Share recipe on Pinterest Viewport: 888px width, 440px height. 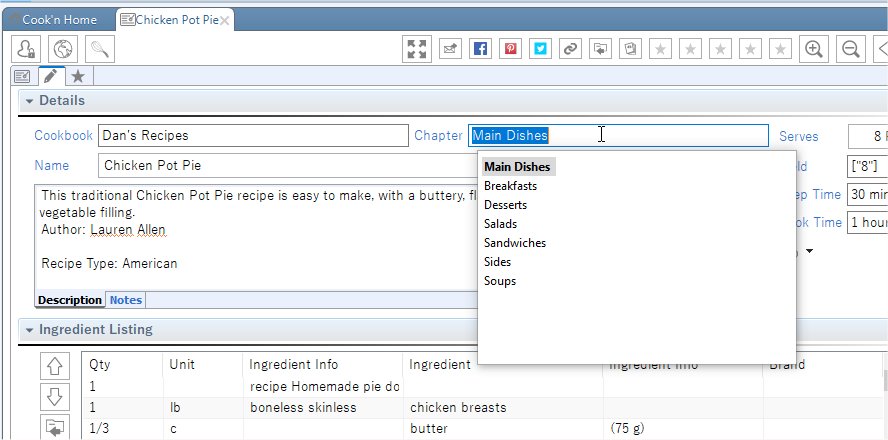[x=510, y=48]
